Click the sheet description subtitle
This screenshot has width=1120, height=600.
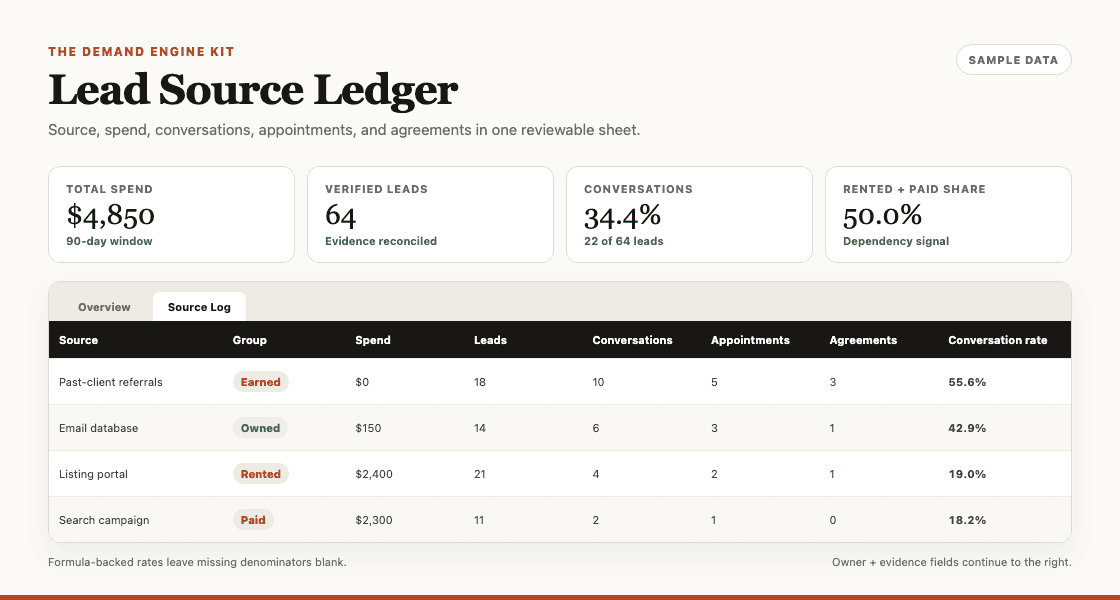point(344,131)
